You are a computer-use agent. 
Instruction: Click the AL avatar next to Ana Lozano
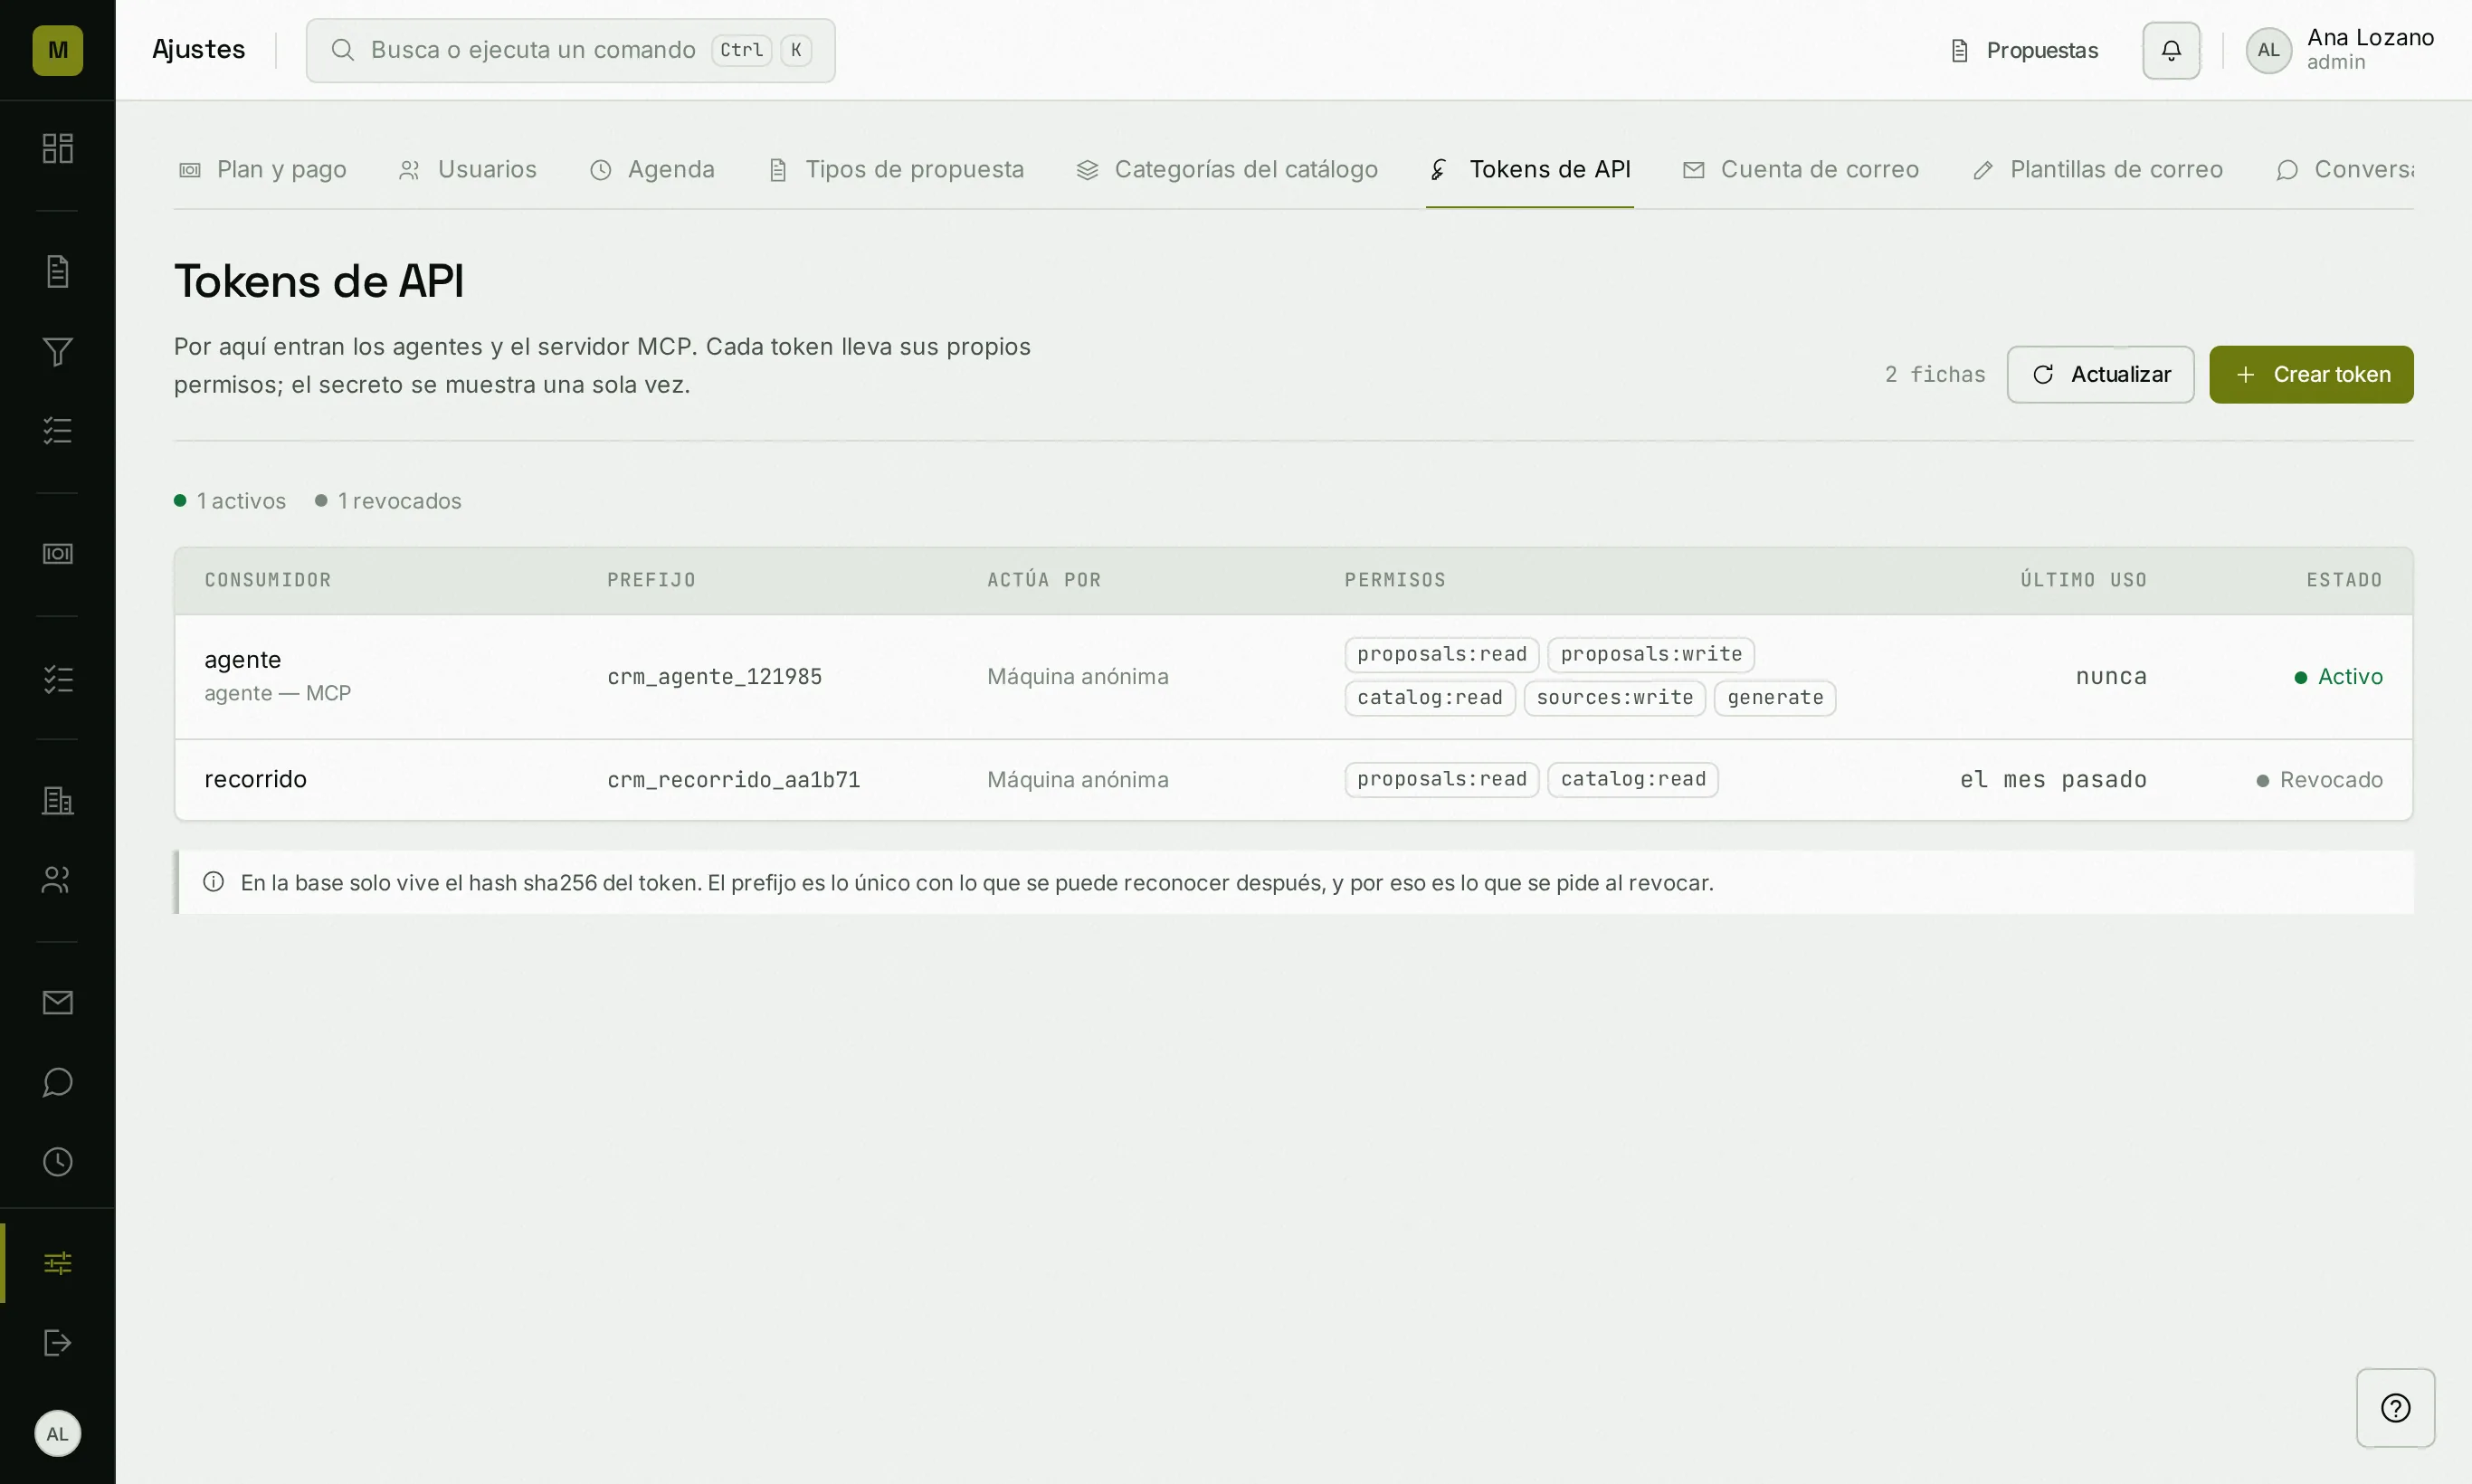click(x=2268, y=50)
